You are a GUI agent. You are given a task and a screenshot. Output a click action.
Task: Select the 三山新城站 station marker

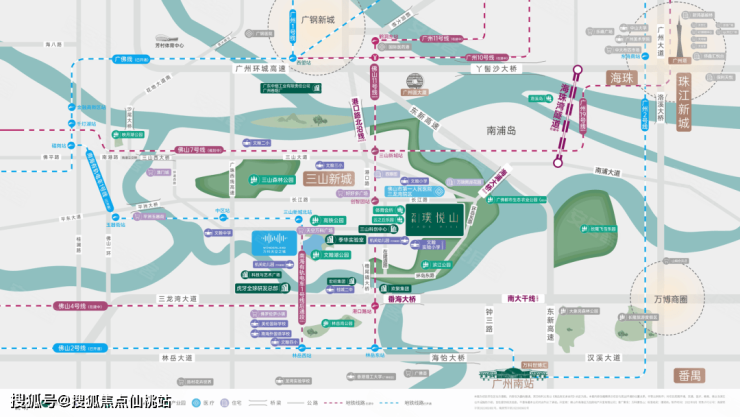click(375, 151)
